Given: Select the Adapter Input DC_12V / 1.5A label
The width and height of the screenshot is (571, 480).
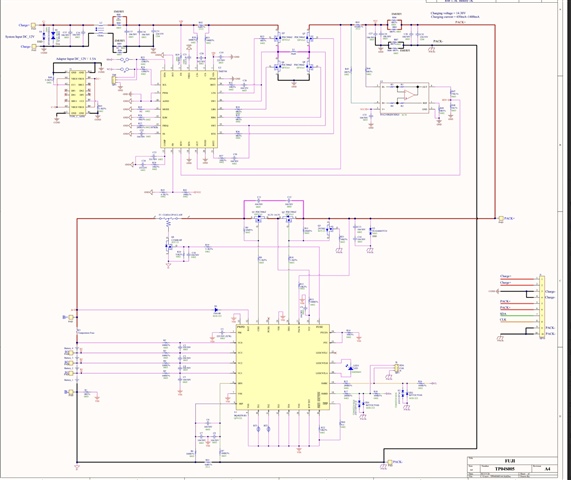Looking at the screenshot, I should 76,58.
